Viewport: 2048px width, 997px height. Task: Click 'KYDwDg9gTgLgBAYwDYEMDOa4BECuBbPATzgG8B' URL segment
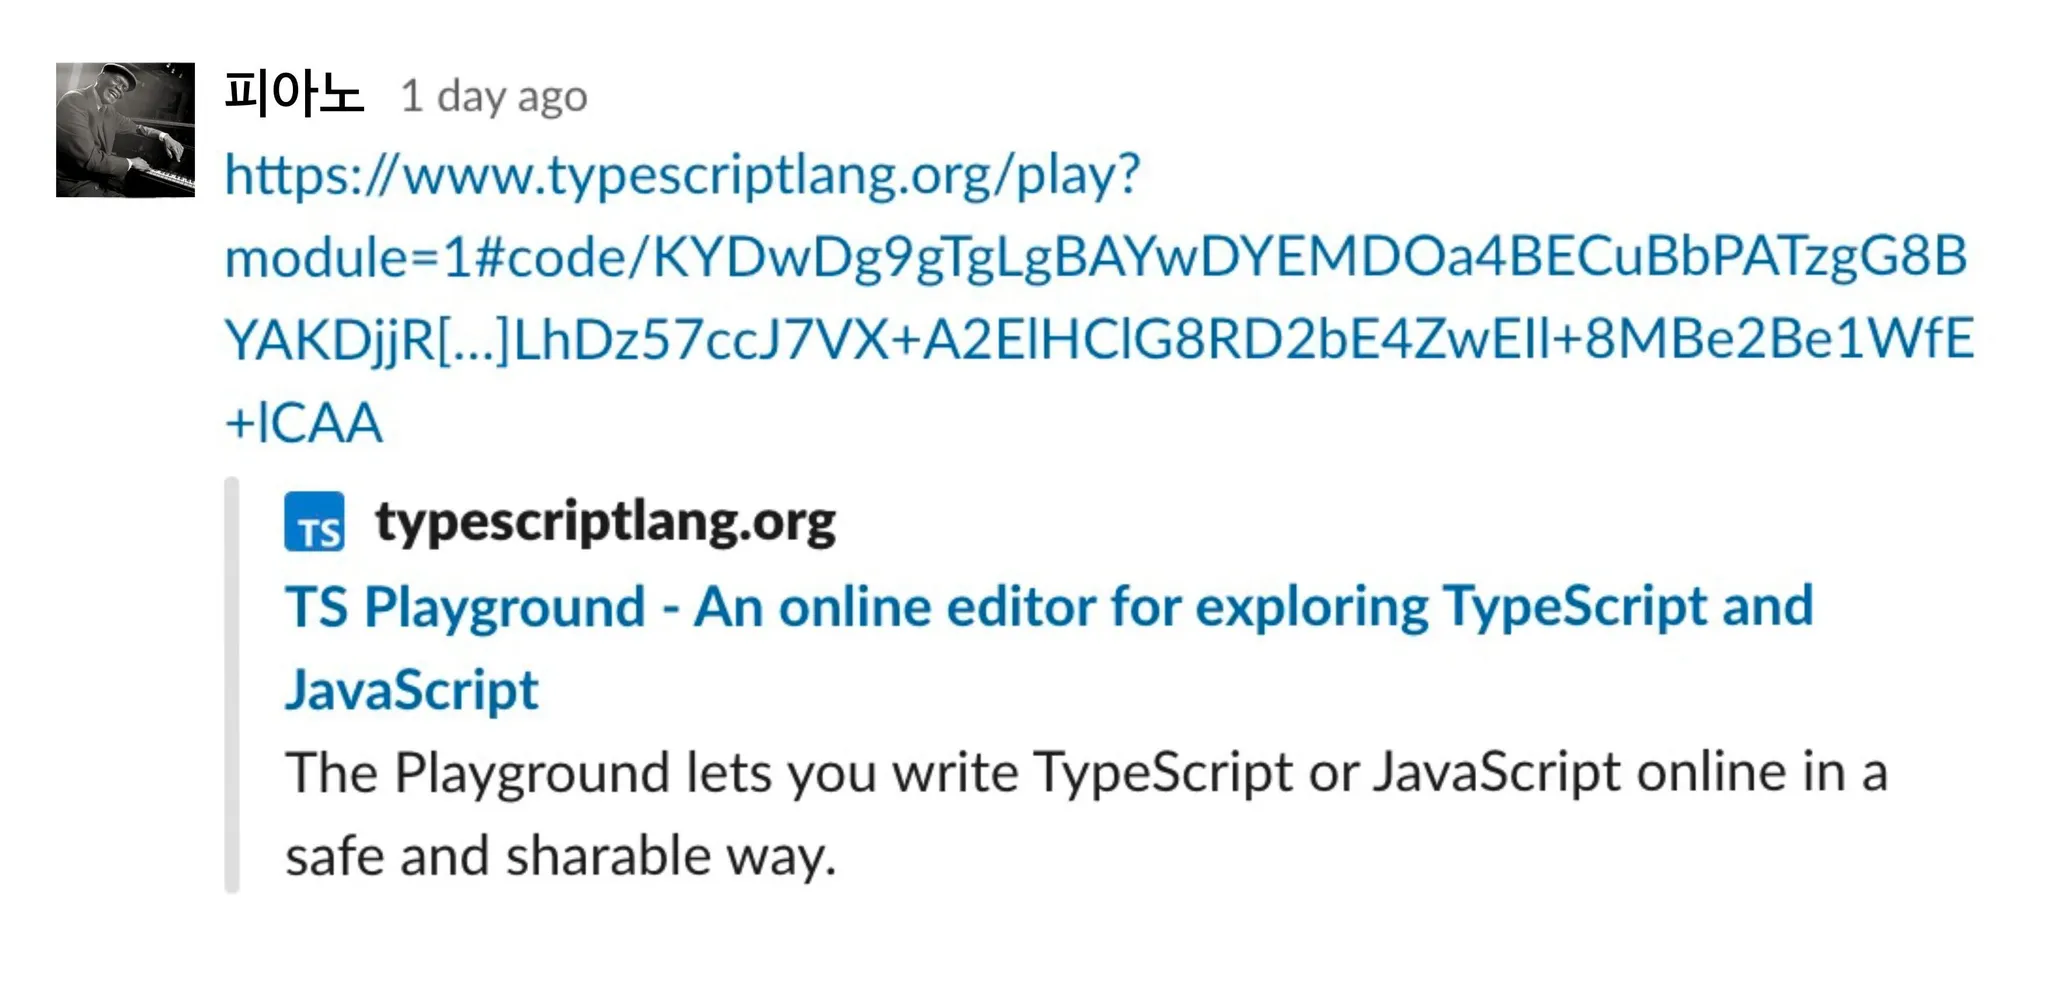pos(1310,257)
